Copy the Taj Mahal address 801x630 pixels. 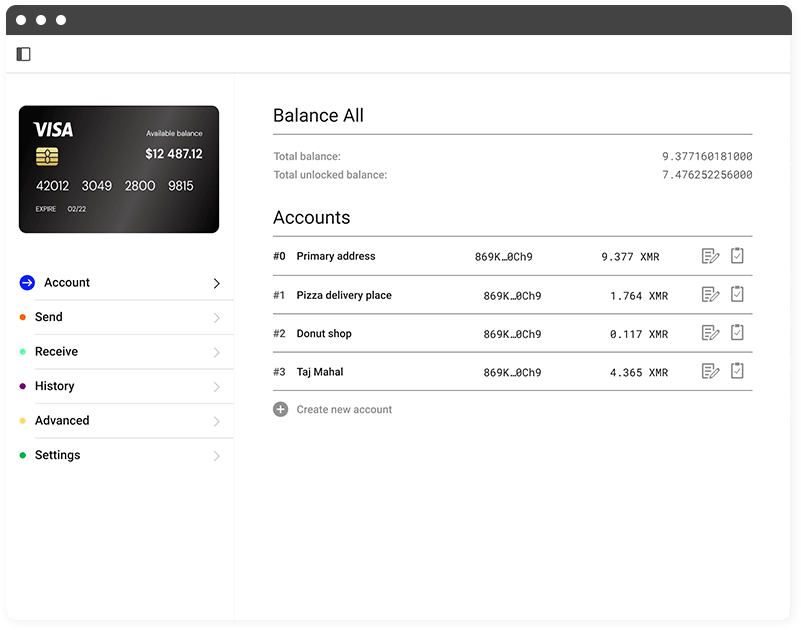737,370
